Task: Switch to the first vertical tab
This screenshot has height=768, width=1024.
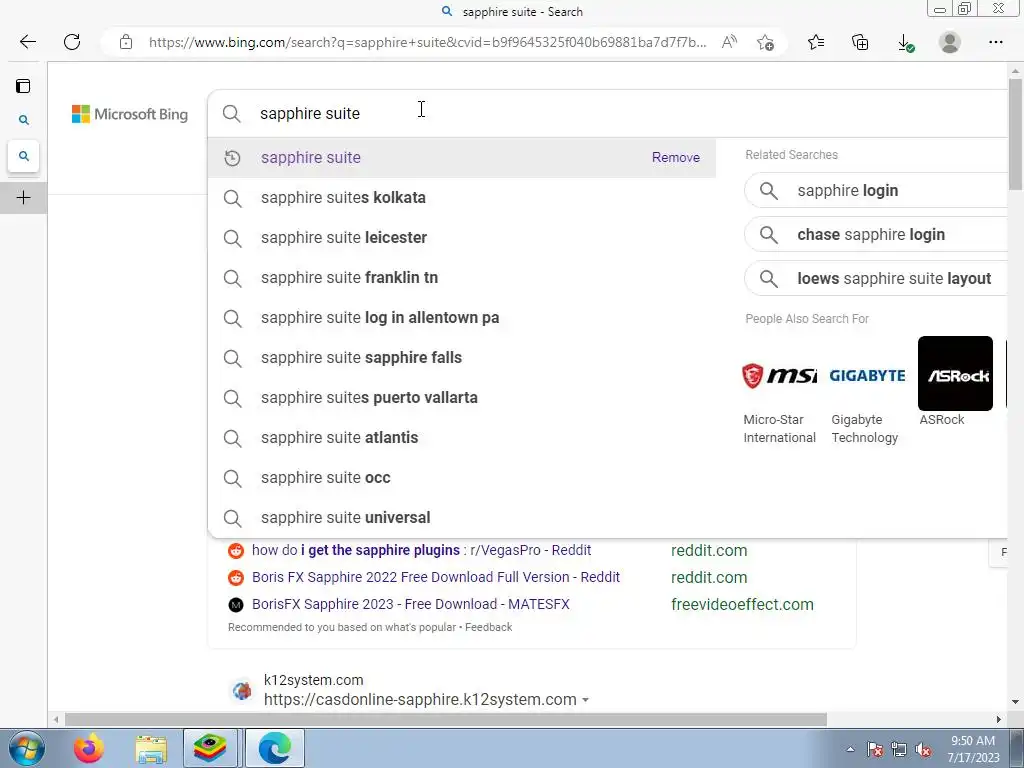Action: (x=24, y=120)
